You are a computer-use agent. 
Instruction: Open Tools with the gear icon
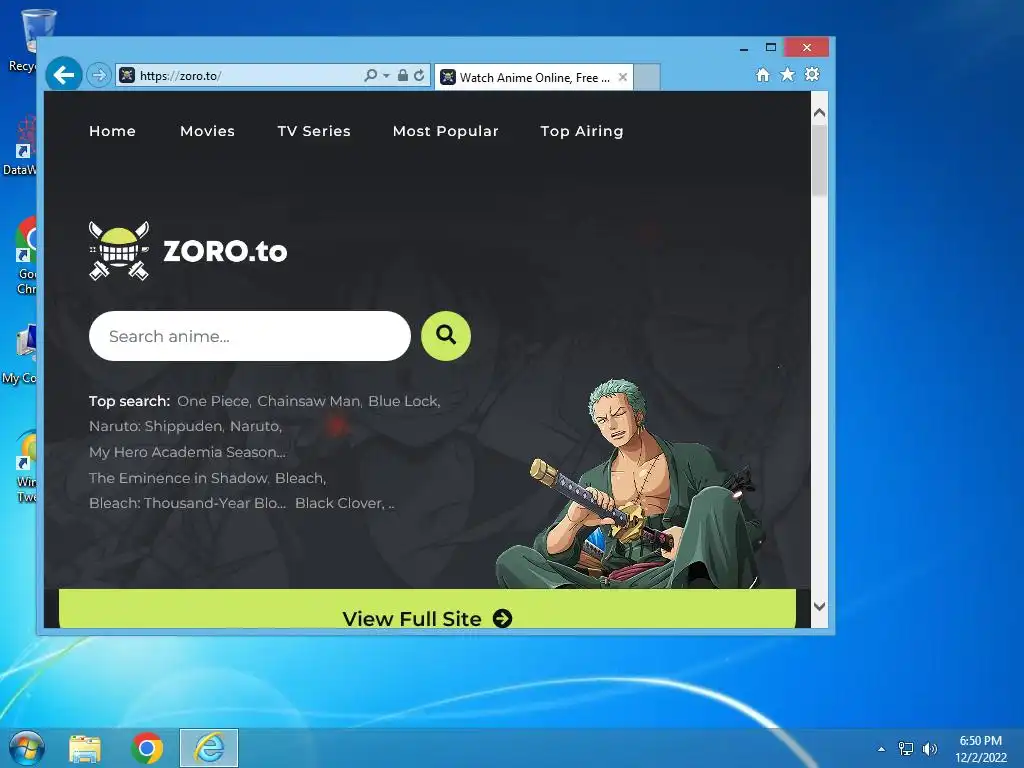click(812, 74)
